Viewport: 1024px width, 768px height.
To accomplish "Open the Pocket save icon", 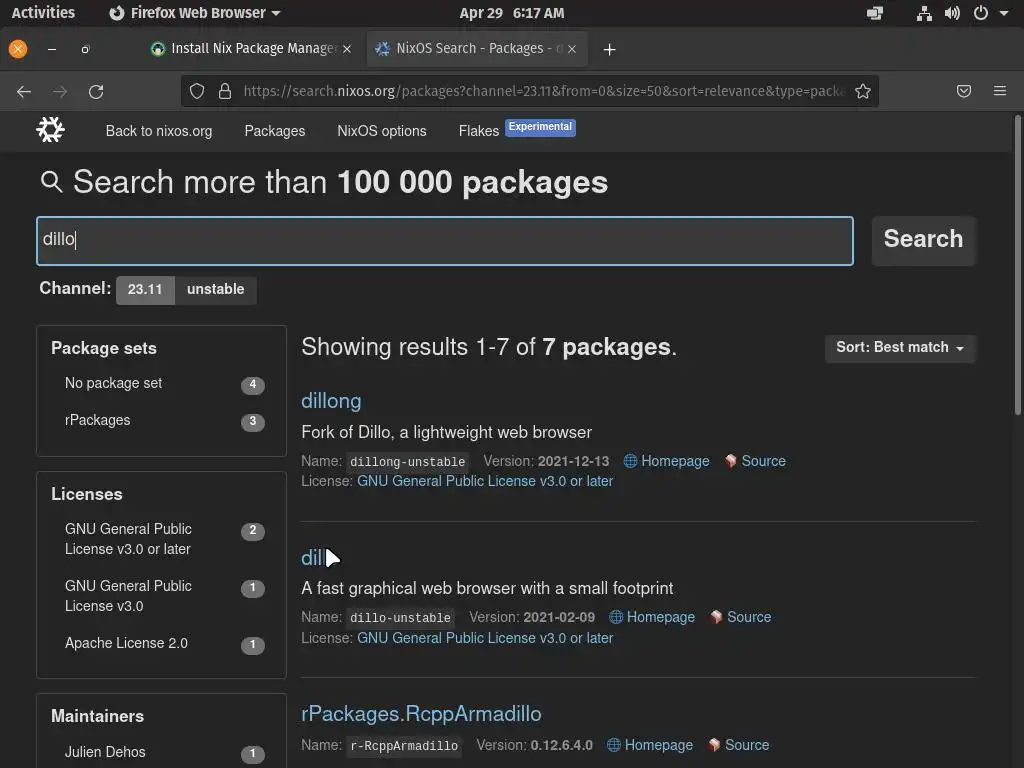I will point(964,91).
